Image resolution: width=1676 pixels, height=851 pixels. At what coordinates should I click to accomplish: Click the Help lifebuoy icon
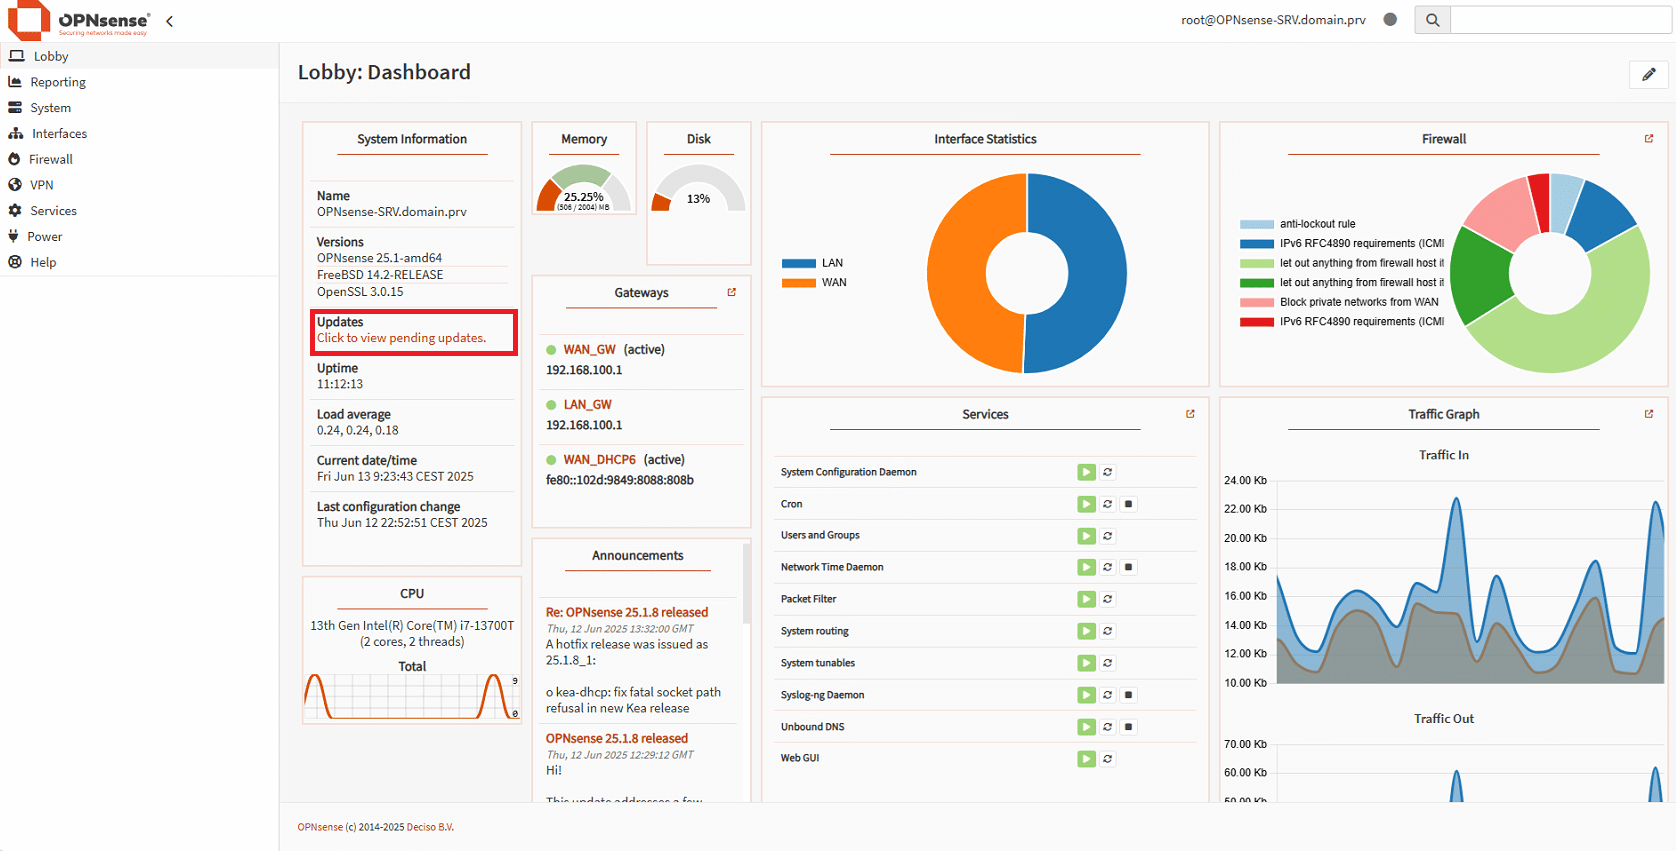click(x=15, y=262)
